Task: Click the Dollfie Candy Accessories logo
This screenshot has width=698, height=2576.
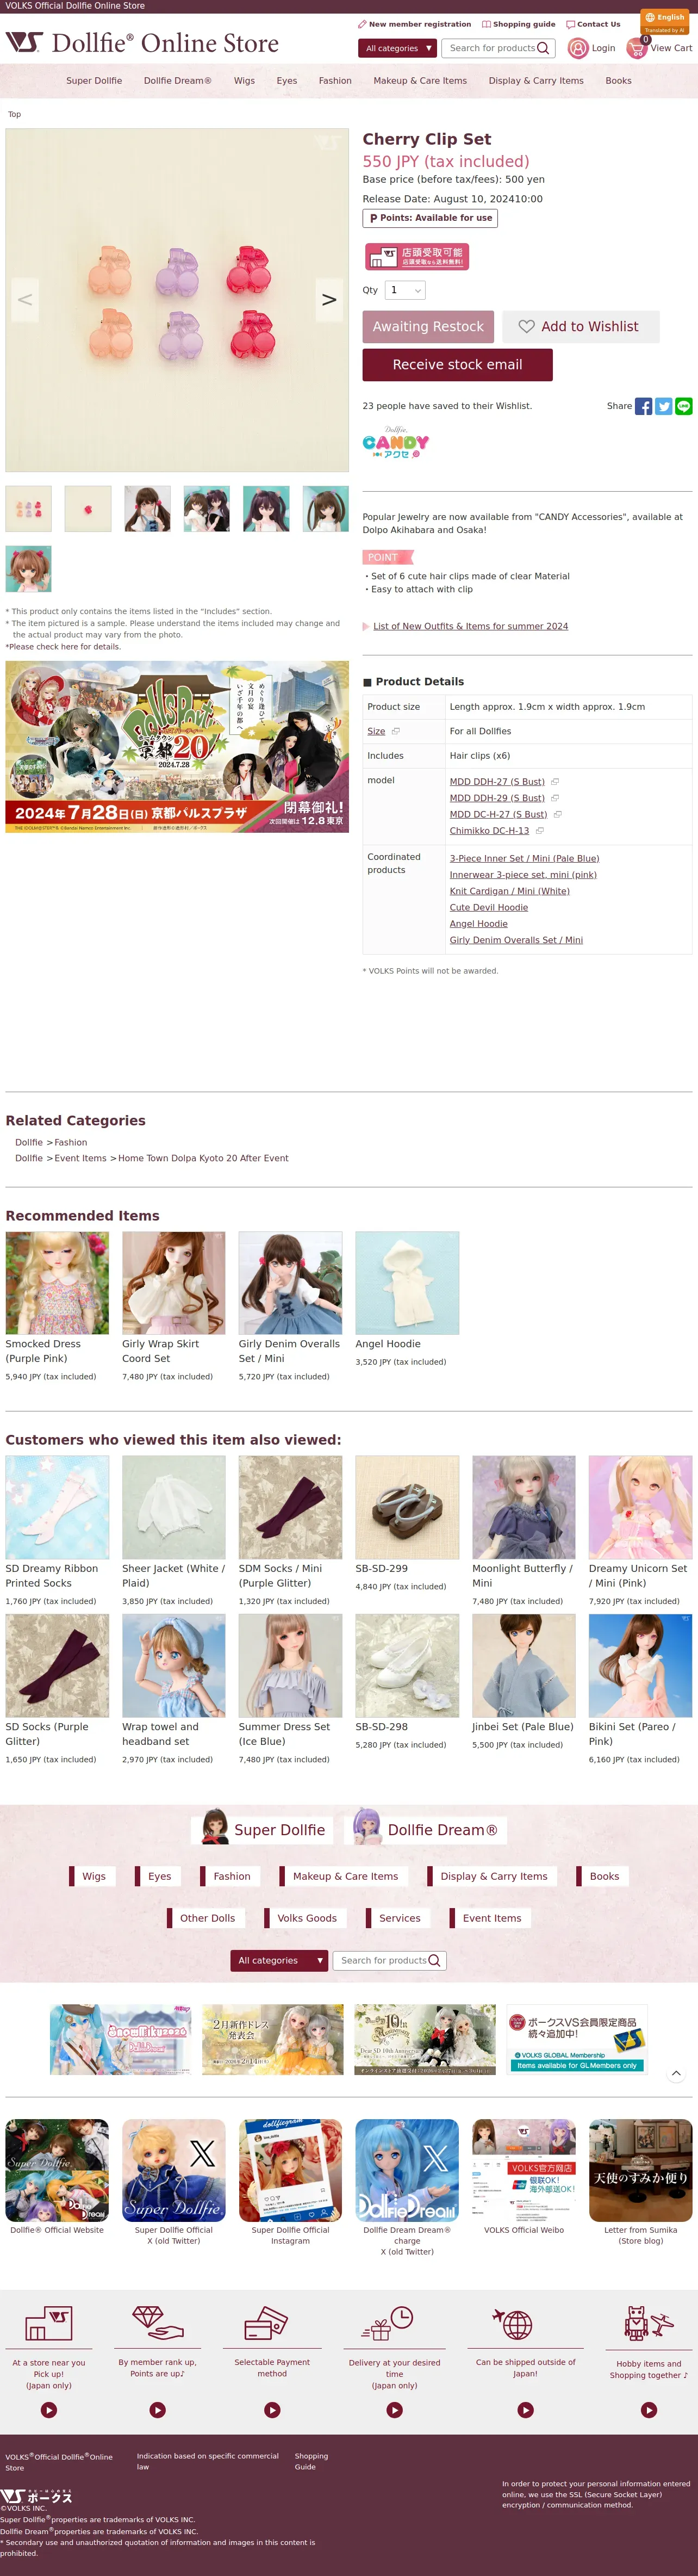Action: point(395,443)
